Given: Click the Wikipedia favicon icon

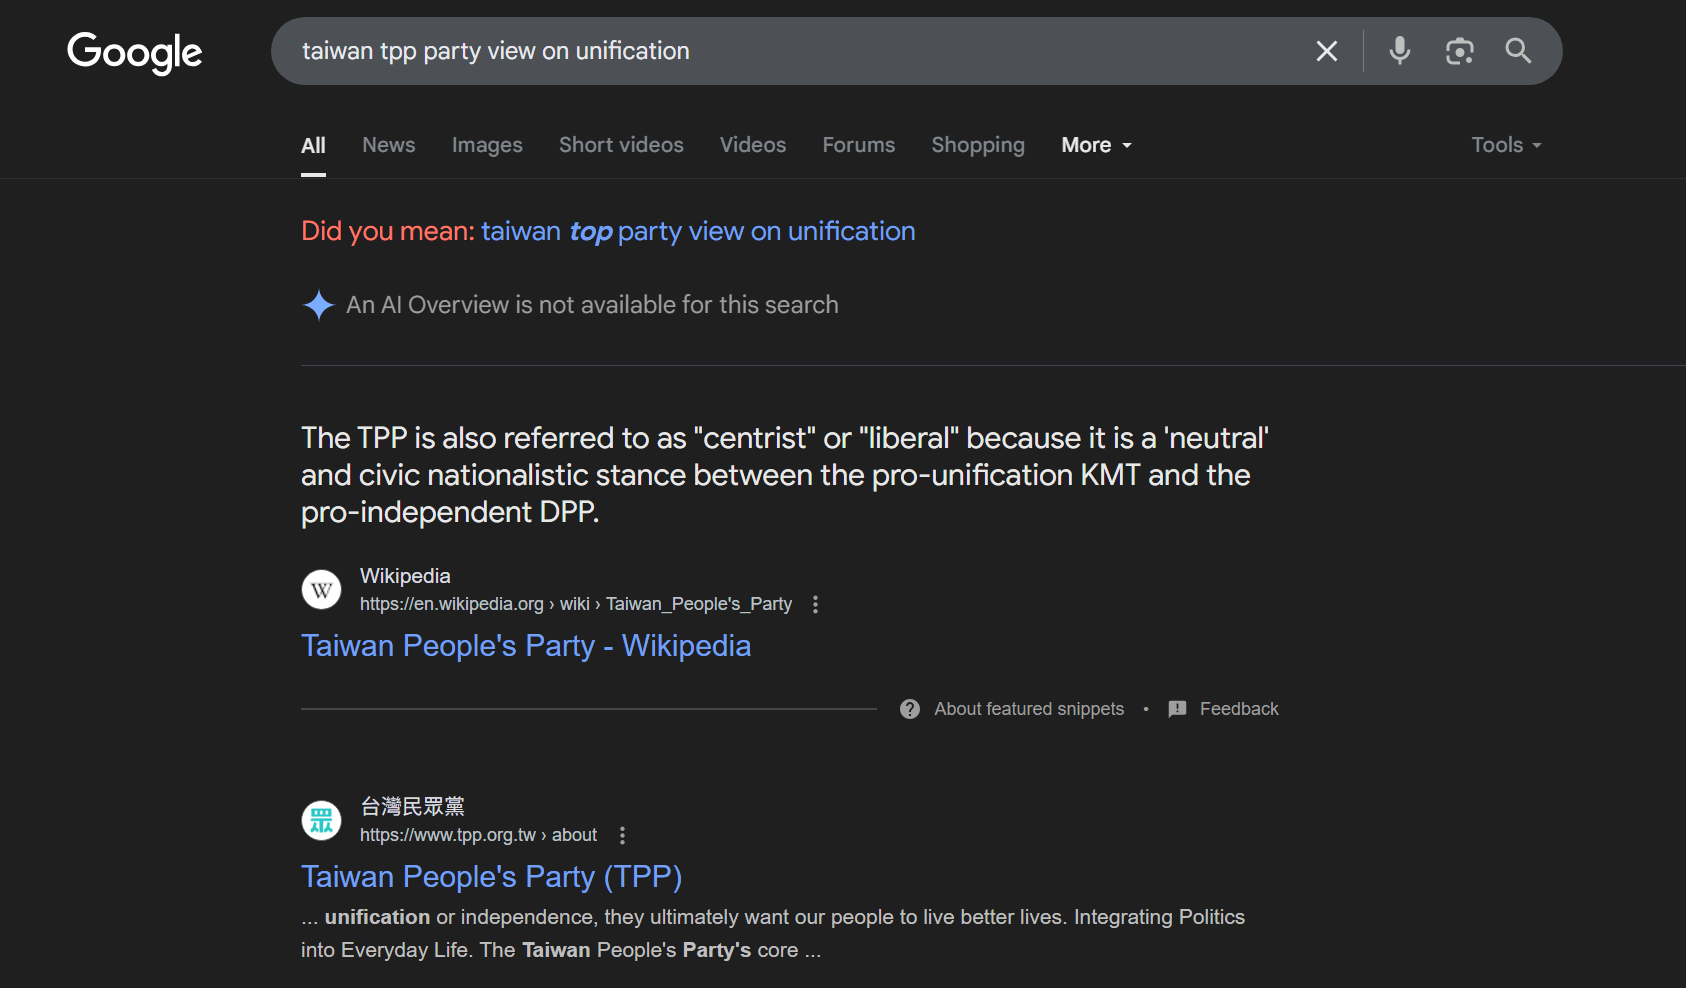Looking at the screenshot, I should 321,590.
